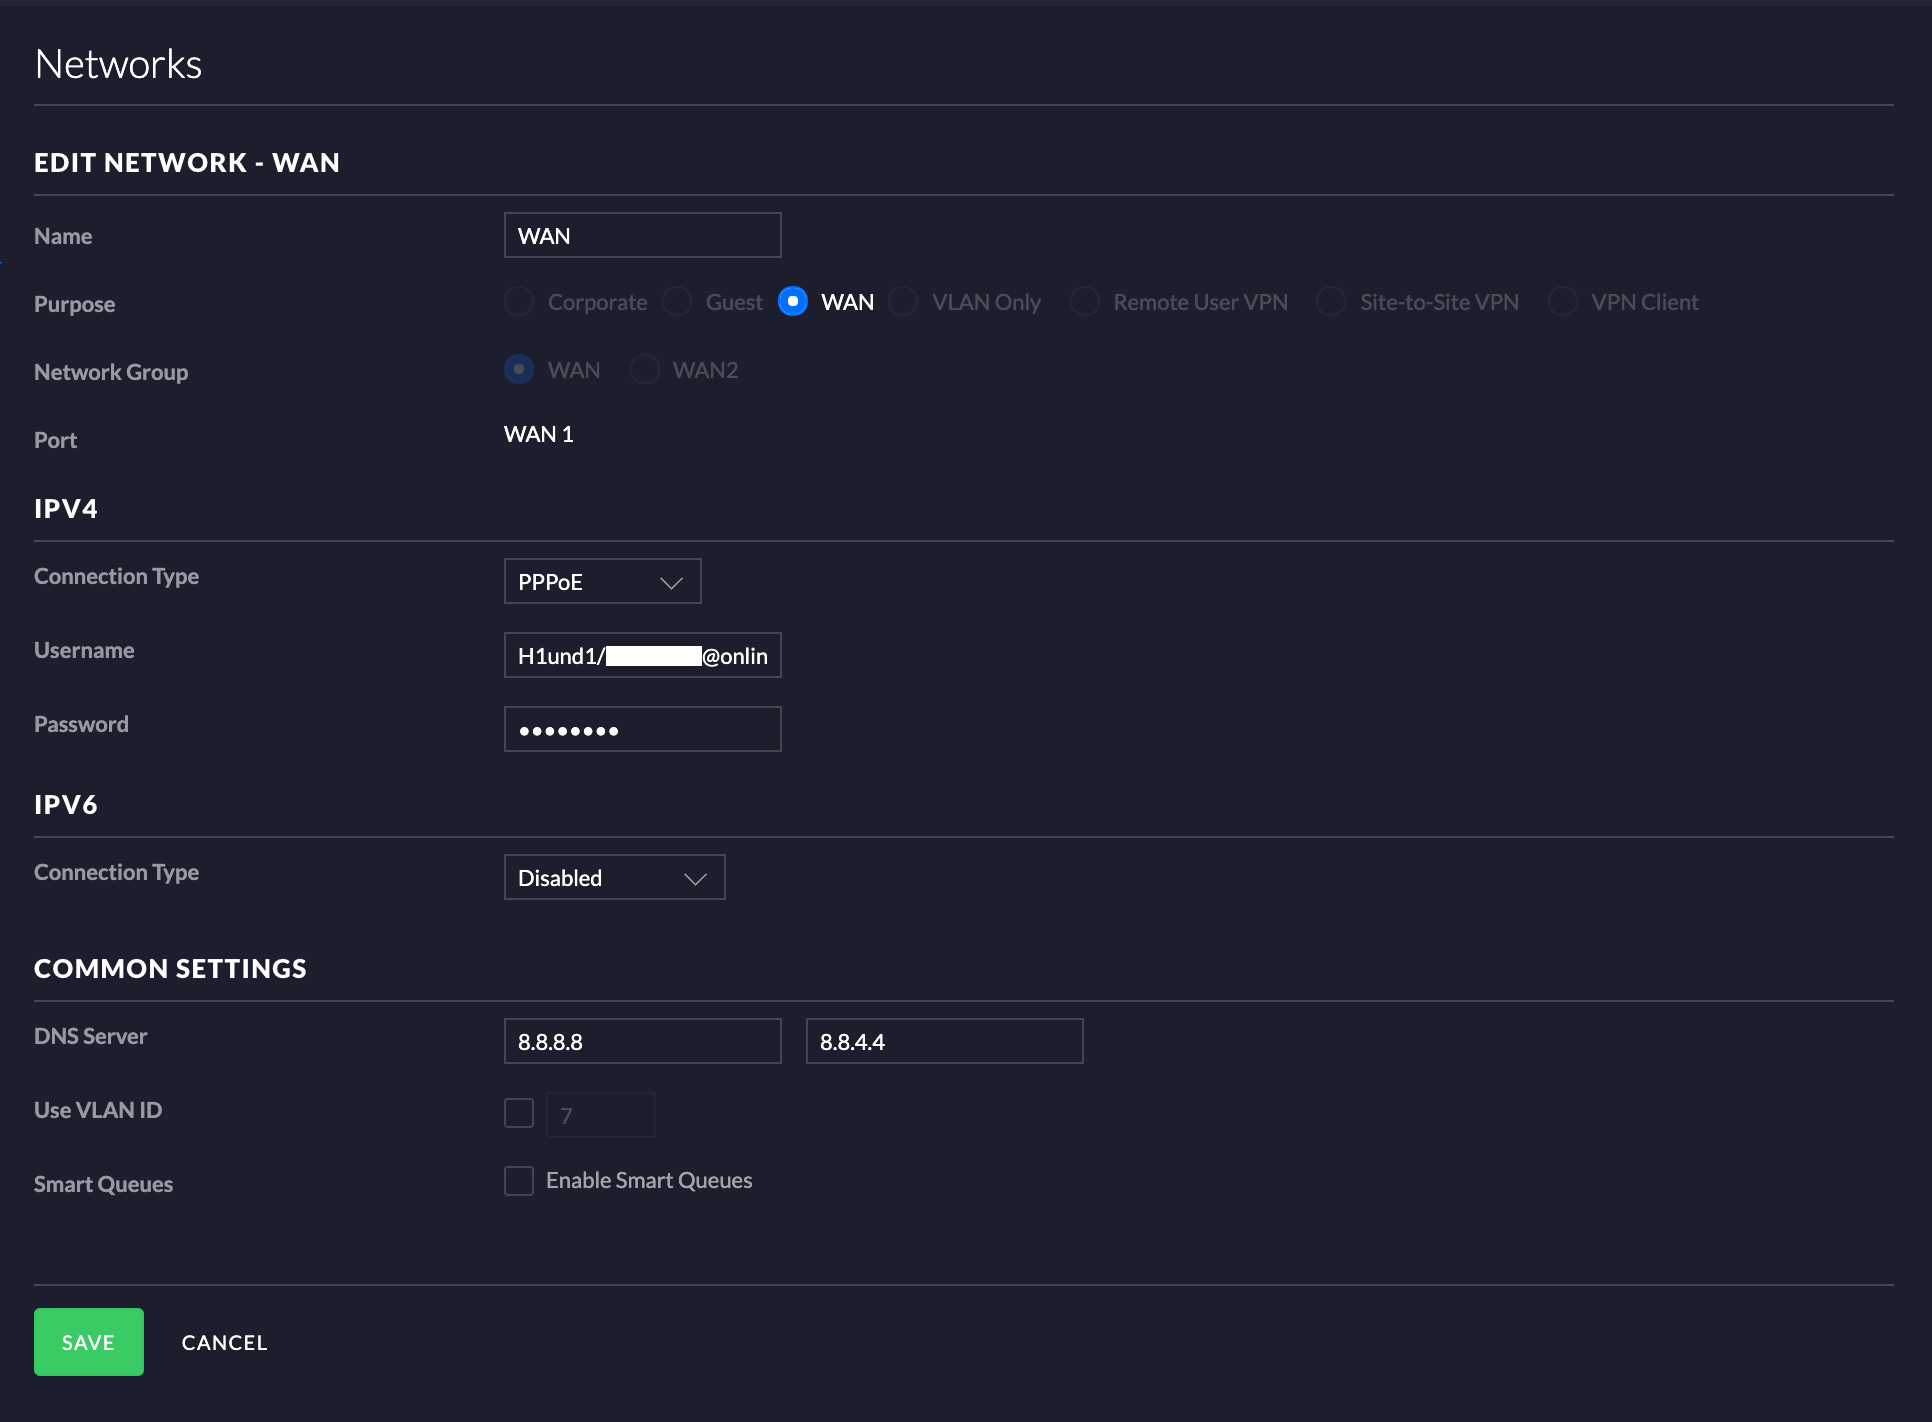This screenshot has height=1422, width=1932.
Task: Select the WAN network group radio
Action: (519, 370)
